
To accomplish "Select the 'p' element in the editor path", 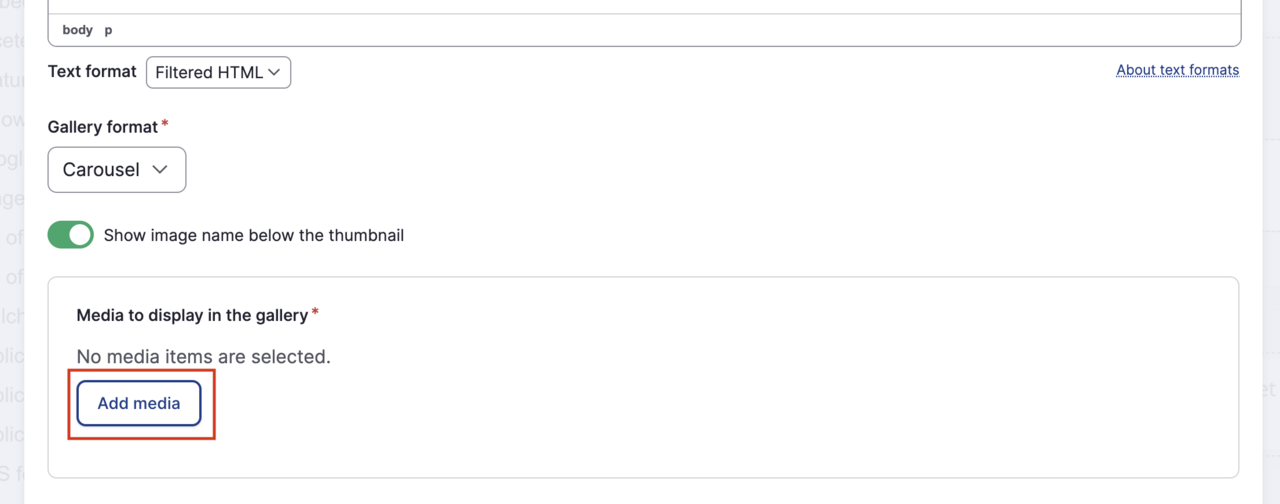I will click(109, 30).
